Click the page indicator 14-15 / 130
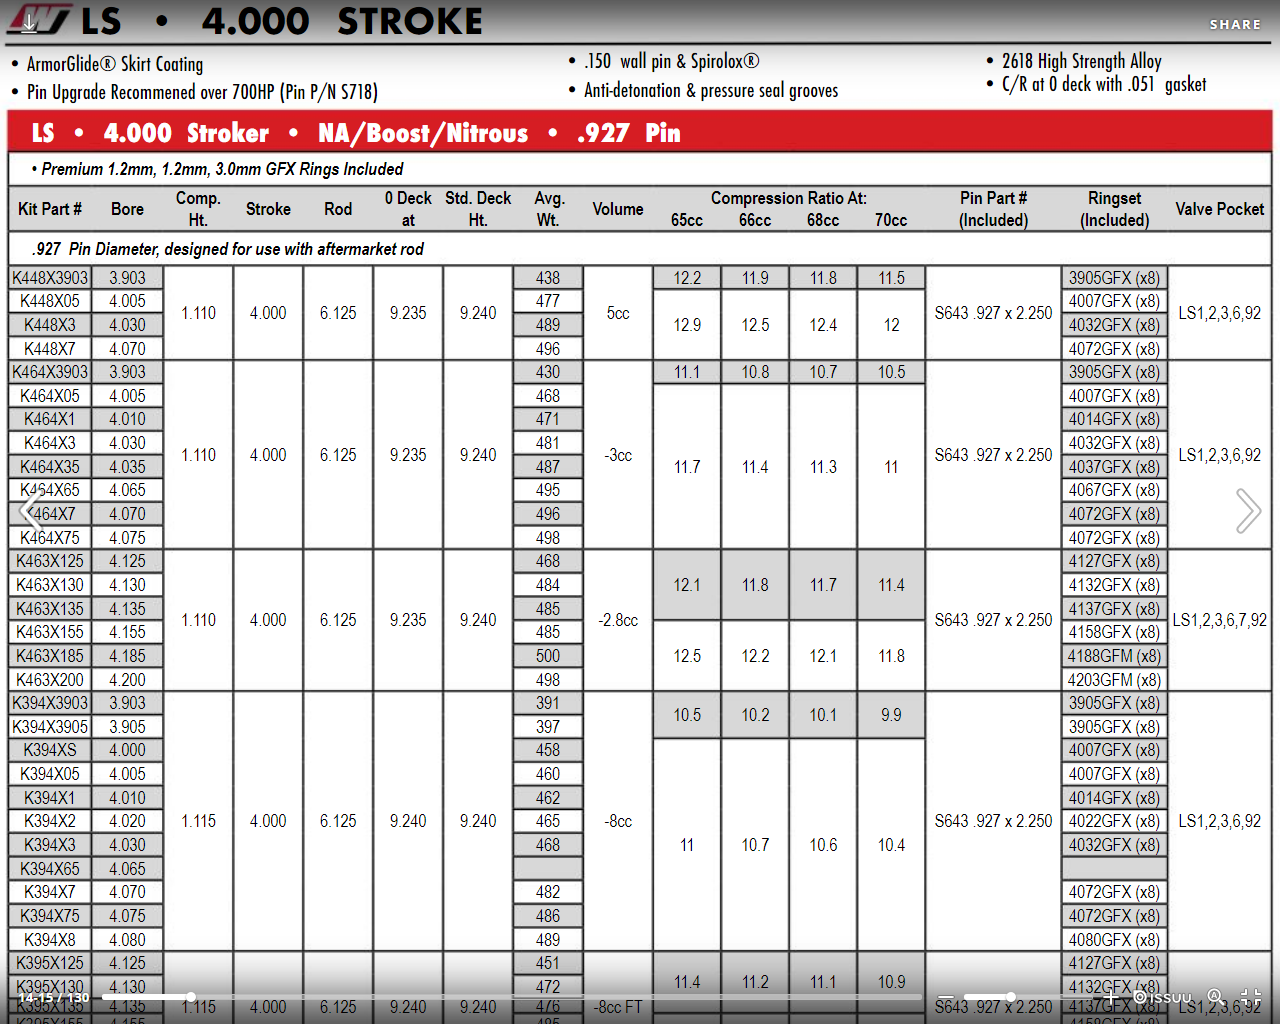This screenshot has height=1024, width=1280. (x=54, y=997)
